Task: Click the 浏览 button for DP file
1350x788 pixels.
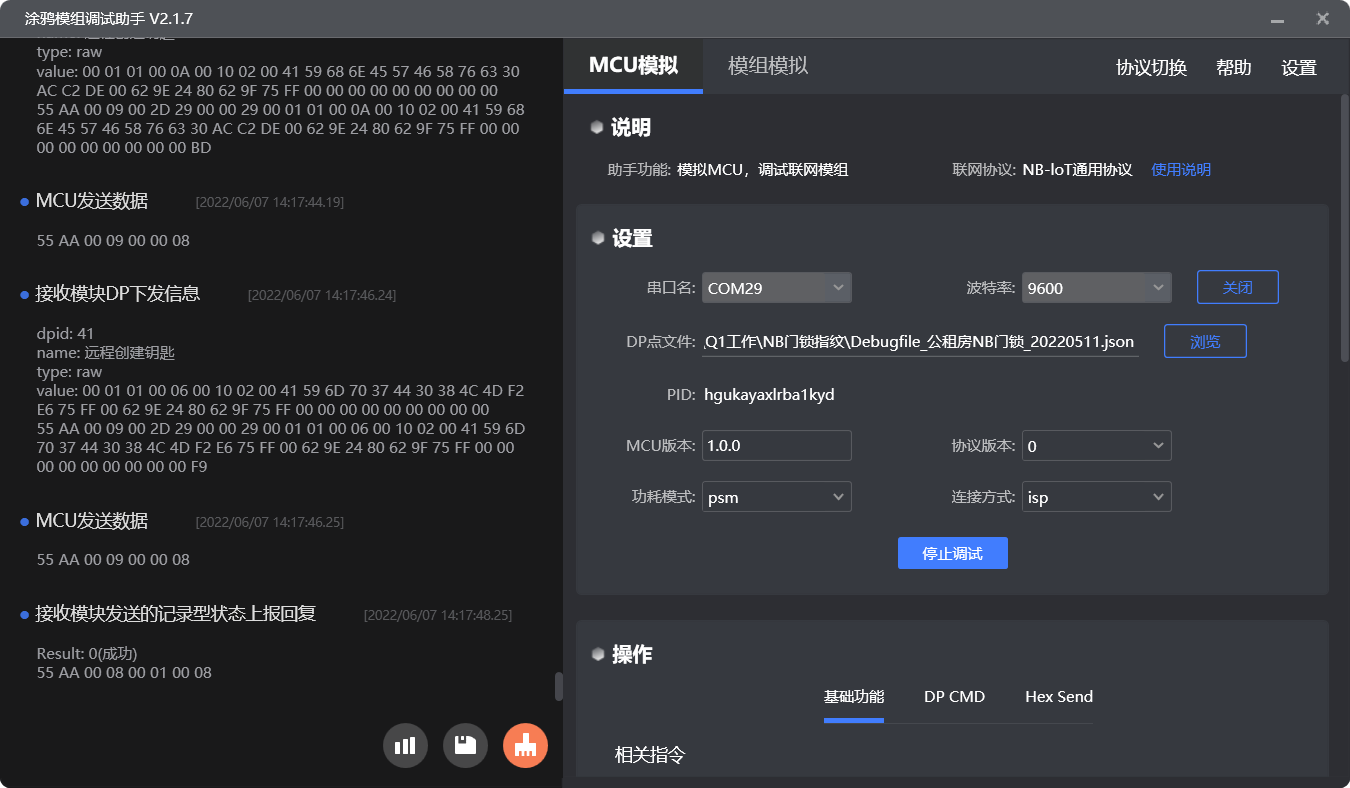Action: pos(1205,341)
